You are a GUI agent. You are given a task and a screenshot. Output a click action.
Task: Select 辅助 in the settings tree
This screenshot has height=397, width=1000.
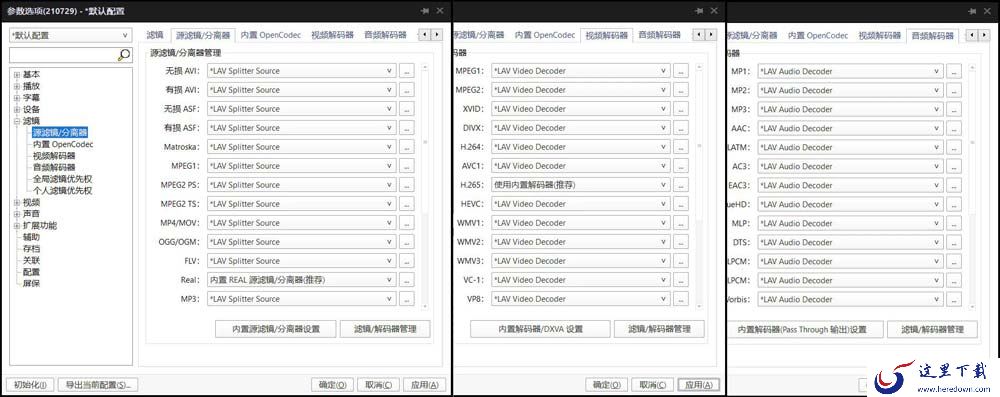[x=31, y=237]
